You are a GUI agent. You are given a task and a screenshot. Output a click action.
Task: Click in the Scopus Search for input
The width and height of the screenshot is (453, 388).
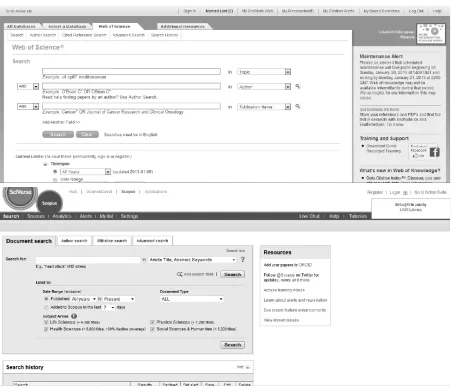point(88,259)
